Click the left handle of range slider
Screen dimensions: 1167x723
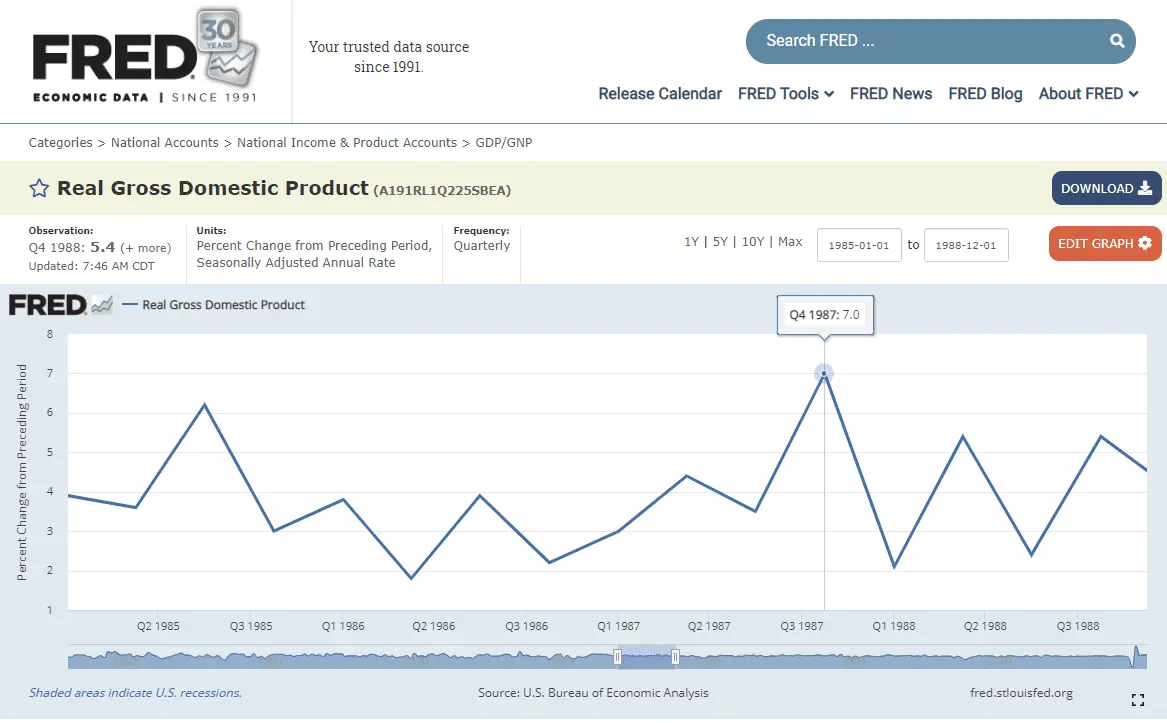click(x=617, y=657)
